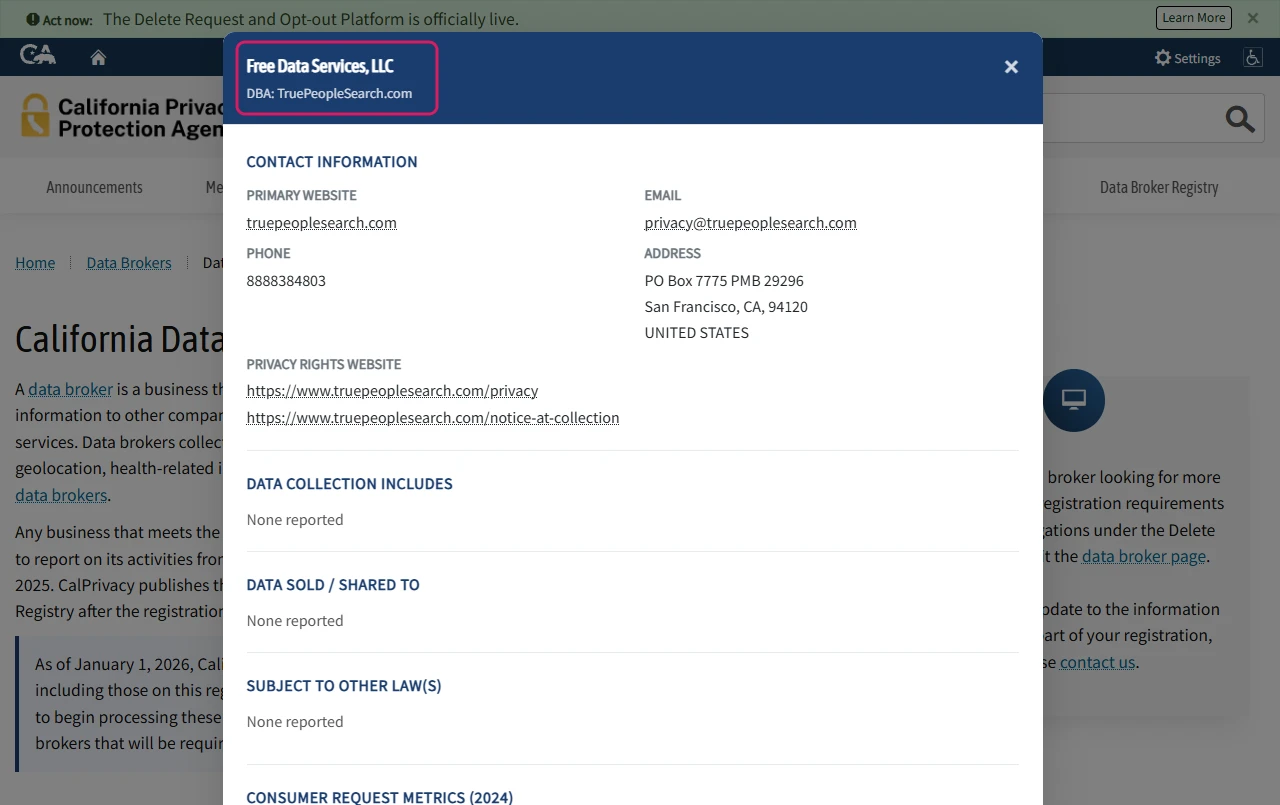Screen dimensions: 1280x805
Task: Click the DATA COLLECTION INCLUDES heading
Action: pyautogui.click(x=350, y=484)
